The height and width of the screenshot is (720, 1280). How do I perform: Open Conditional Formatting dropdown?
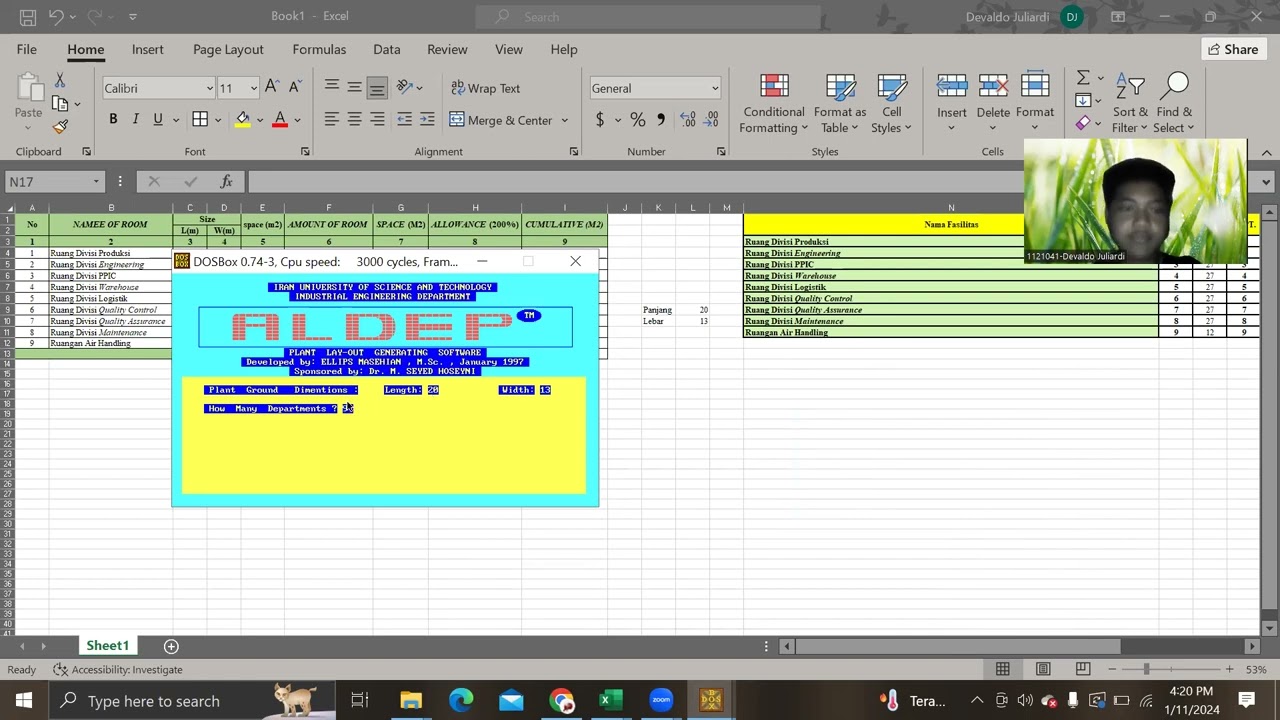pyautogui.click(x=774, y=103)
